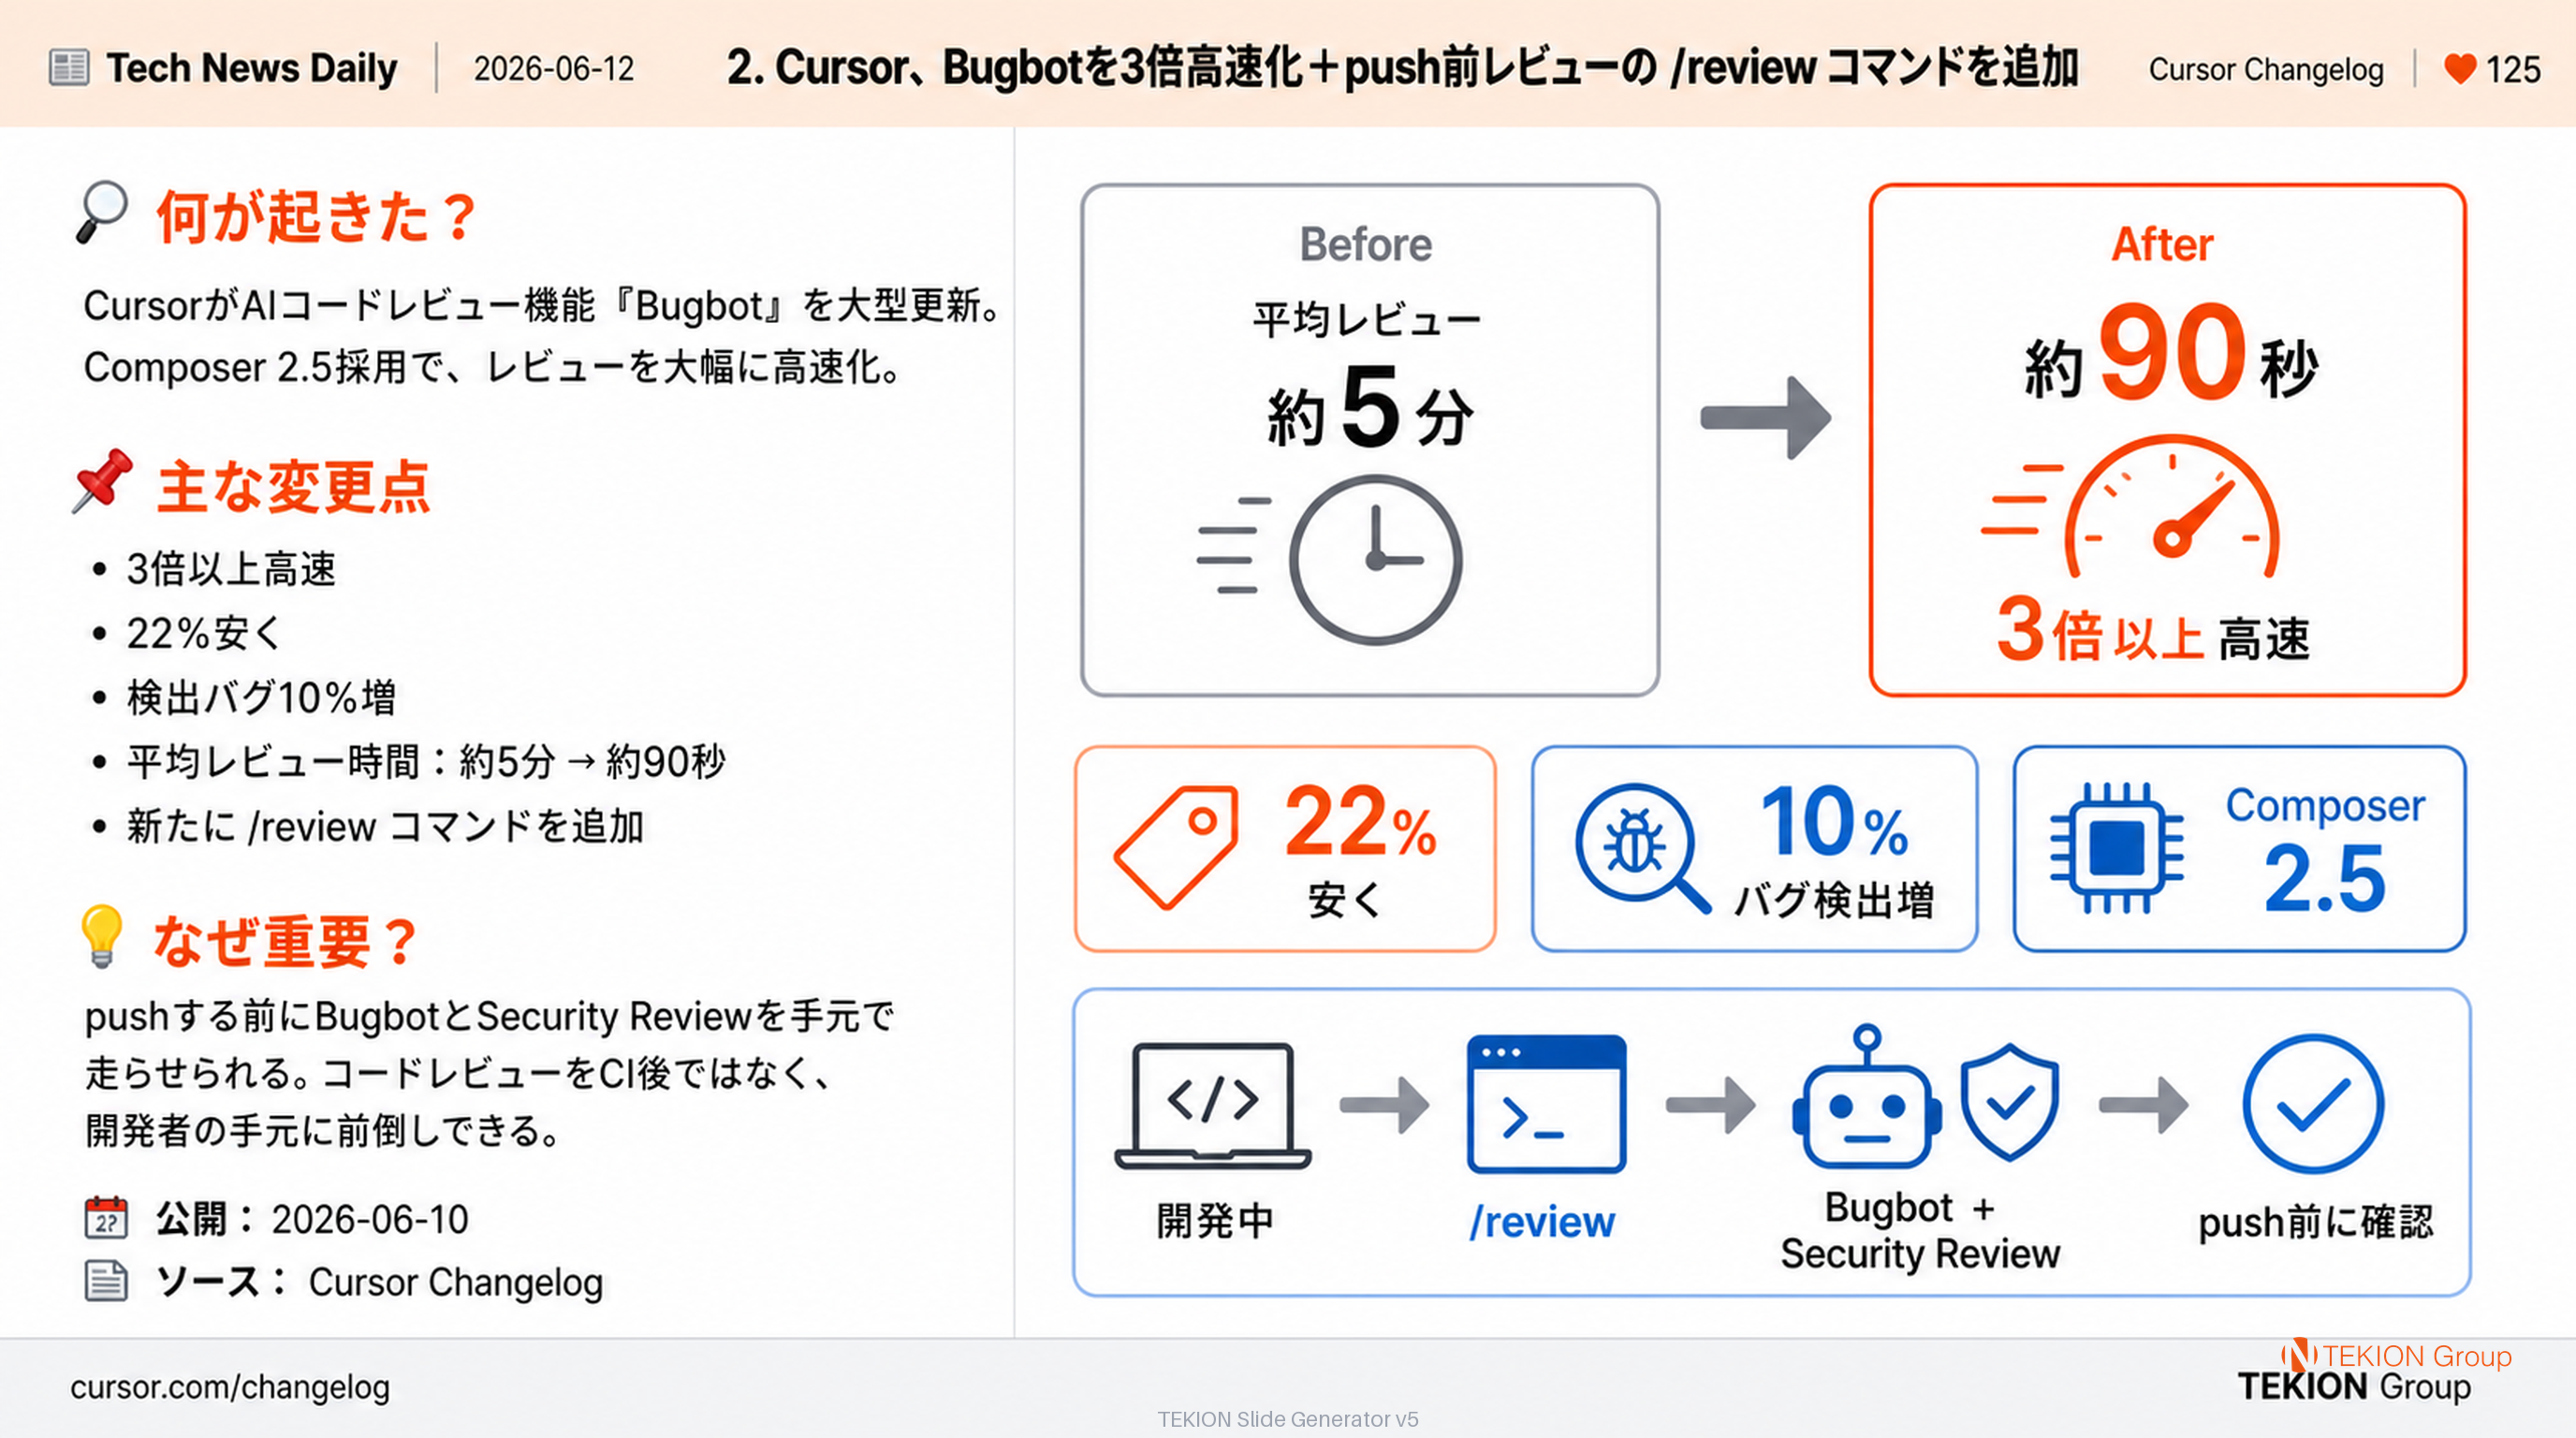Click the Cursor Changelog label in header
The width and height of the screenshot is (2576, 1438).
2266,69
